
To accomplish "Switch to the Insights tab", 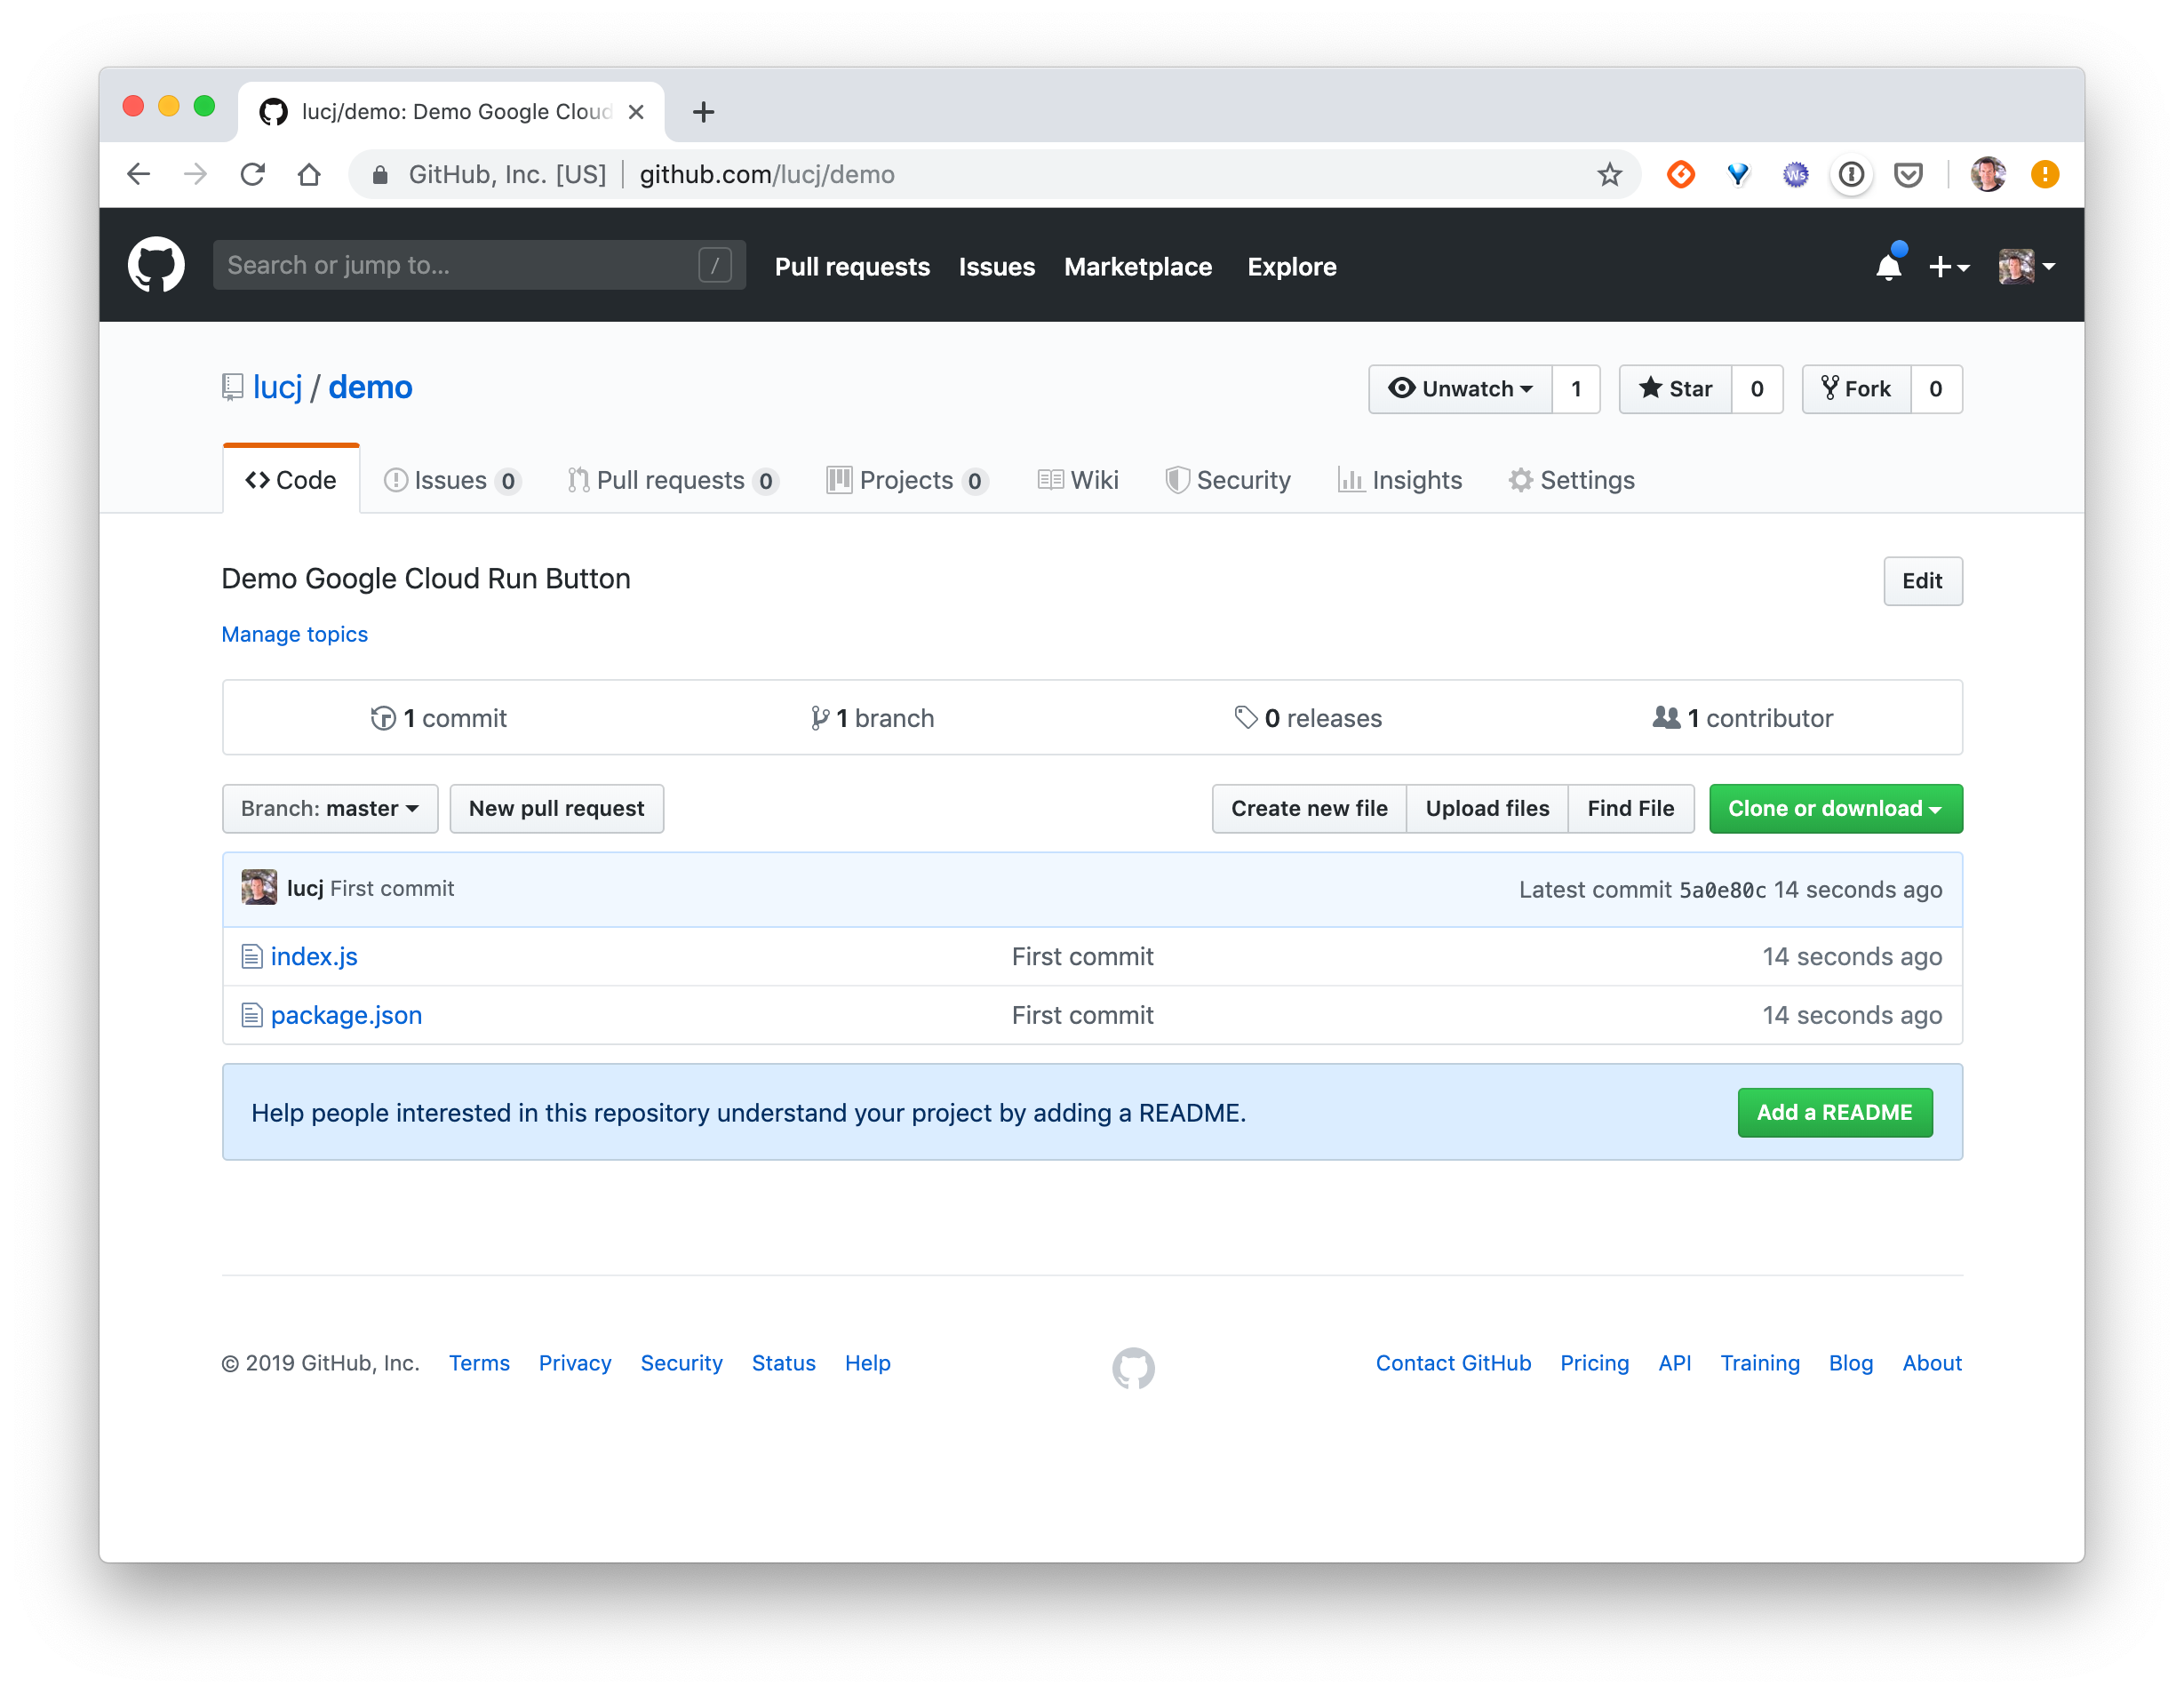I will [1400, 480].
